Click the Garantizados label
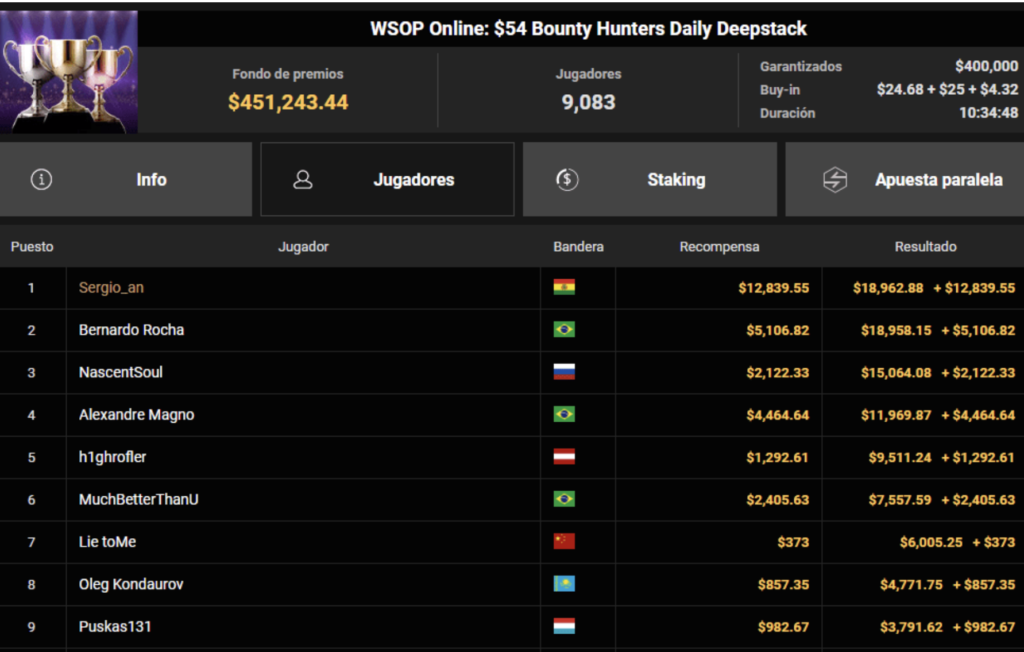Viewport: 1024px width, 652px height. 801,66
